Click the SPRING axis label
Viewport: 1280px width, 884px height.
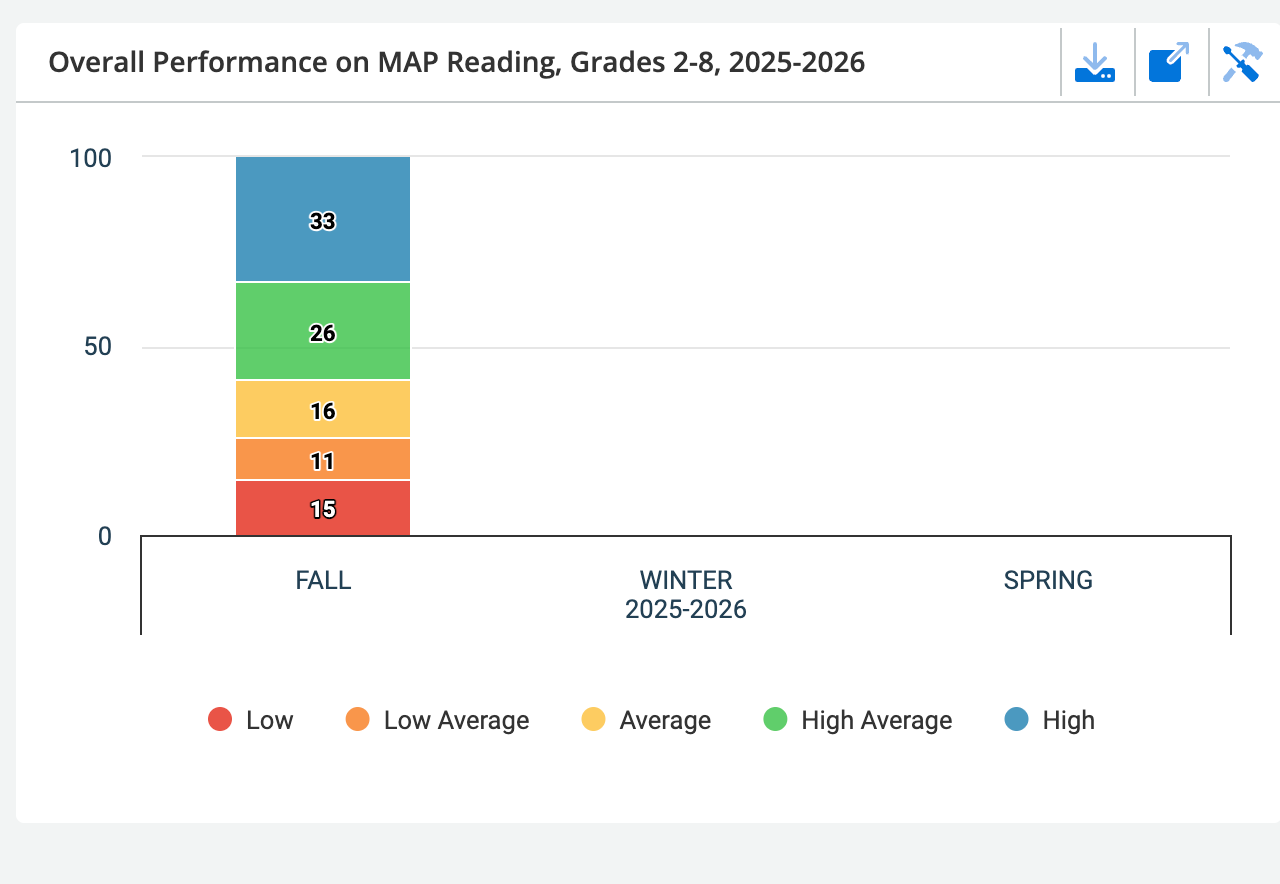point(1048,580)
